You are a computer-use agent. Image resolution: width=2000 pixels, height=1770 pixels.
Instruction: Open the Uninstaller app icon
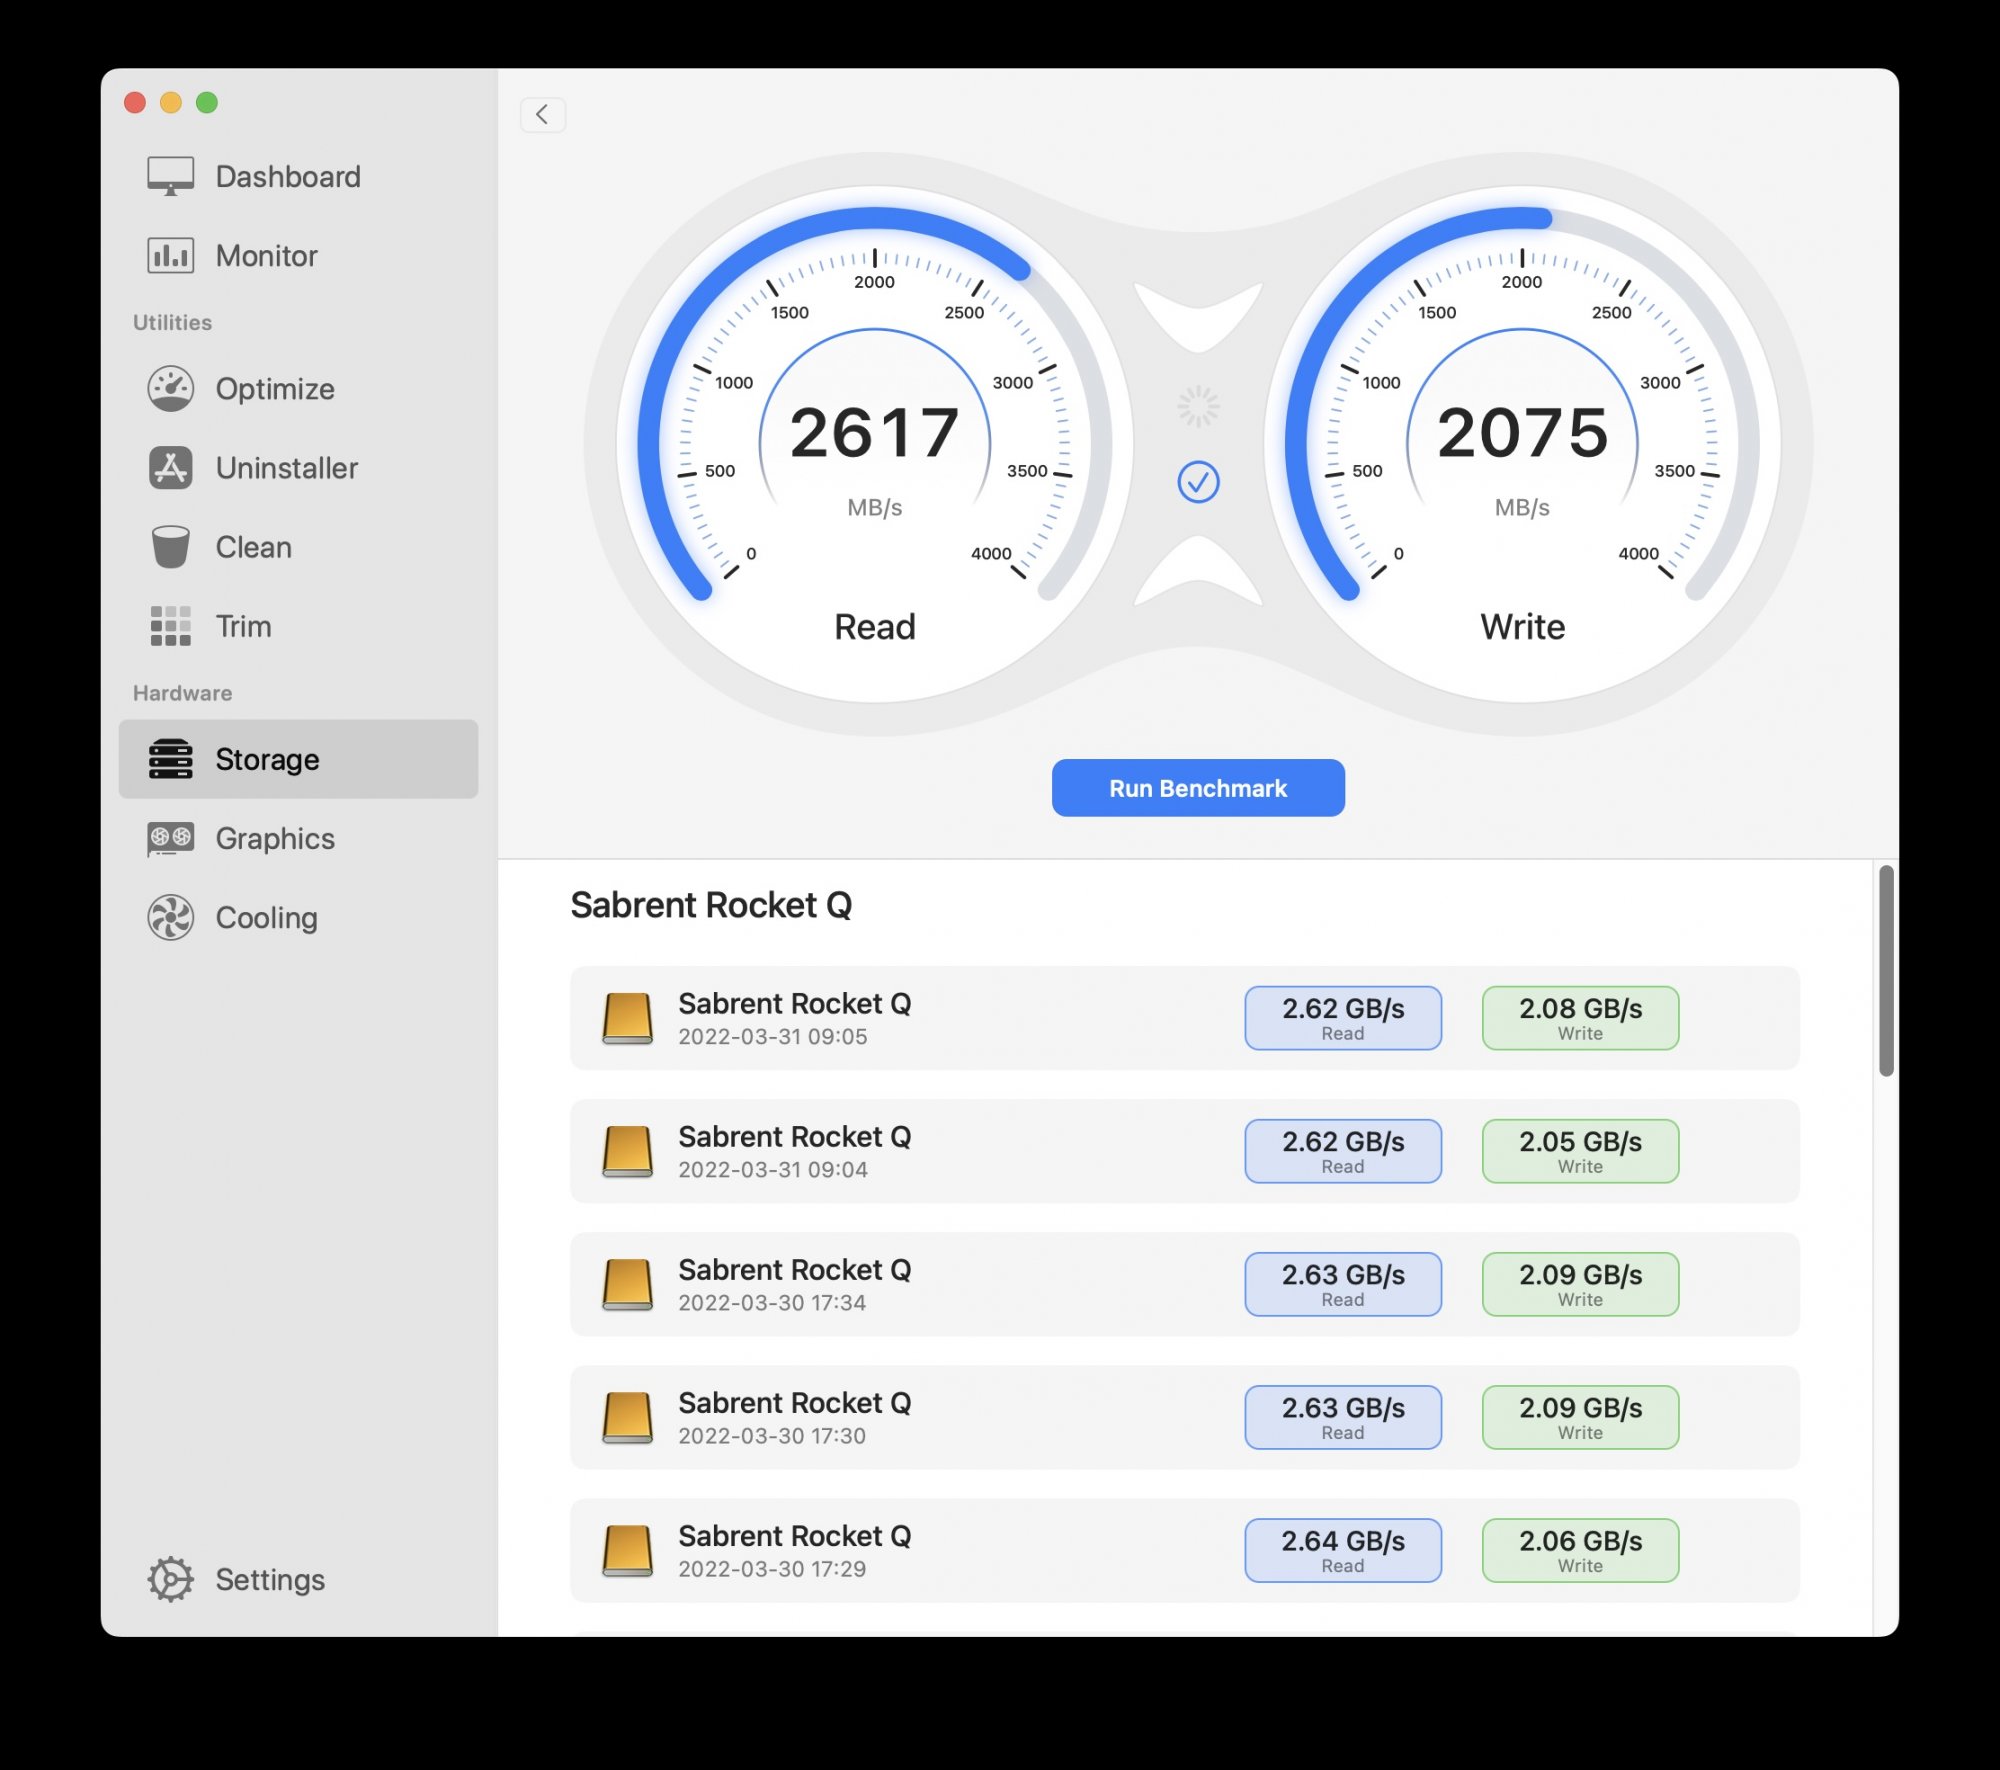170,468
